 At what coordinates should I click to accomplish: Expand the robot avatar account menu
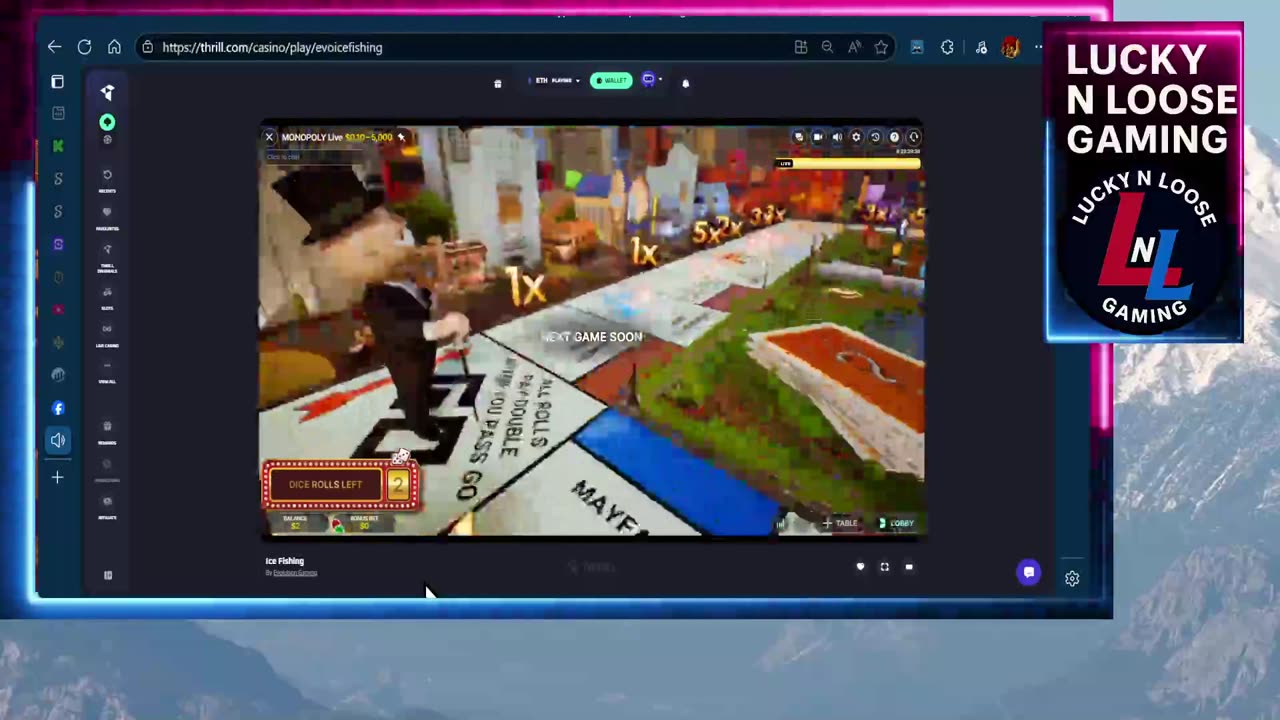[x=651, y=80]
